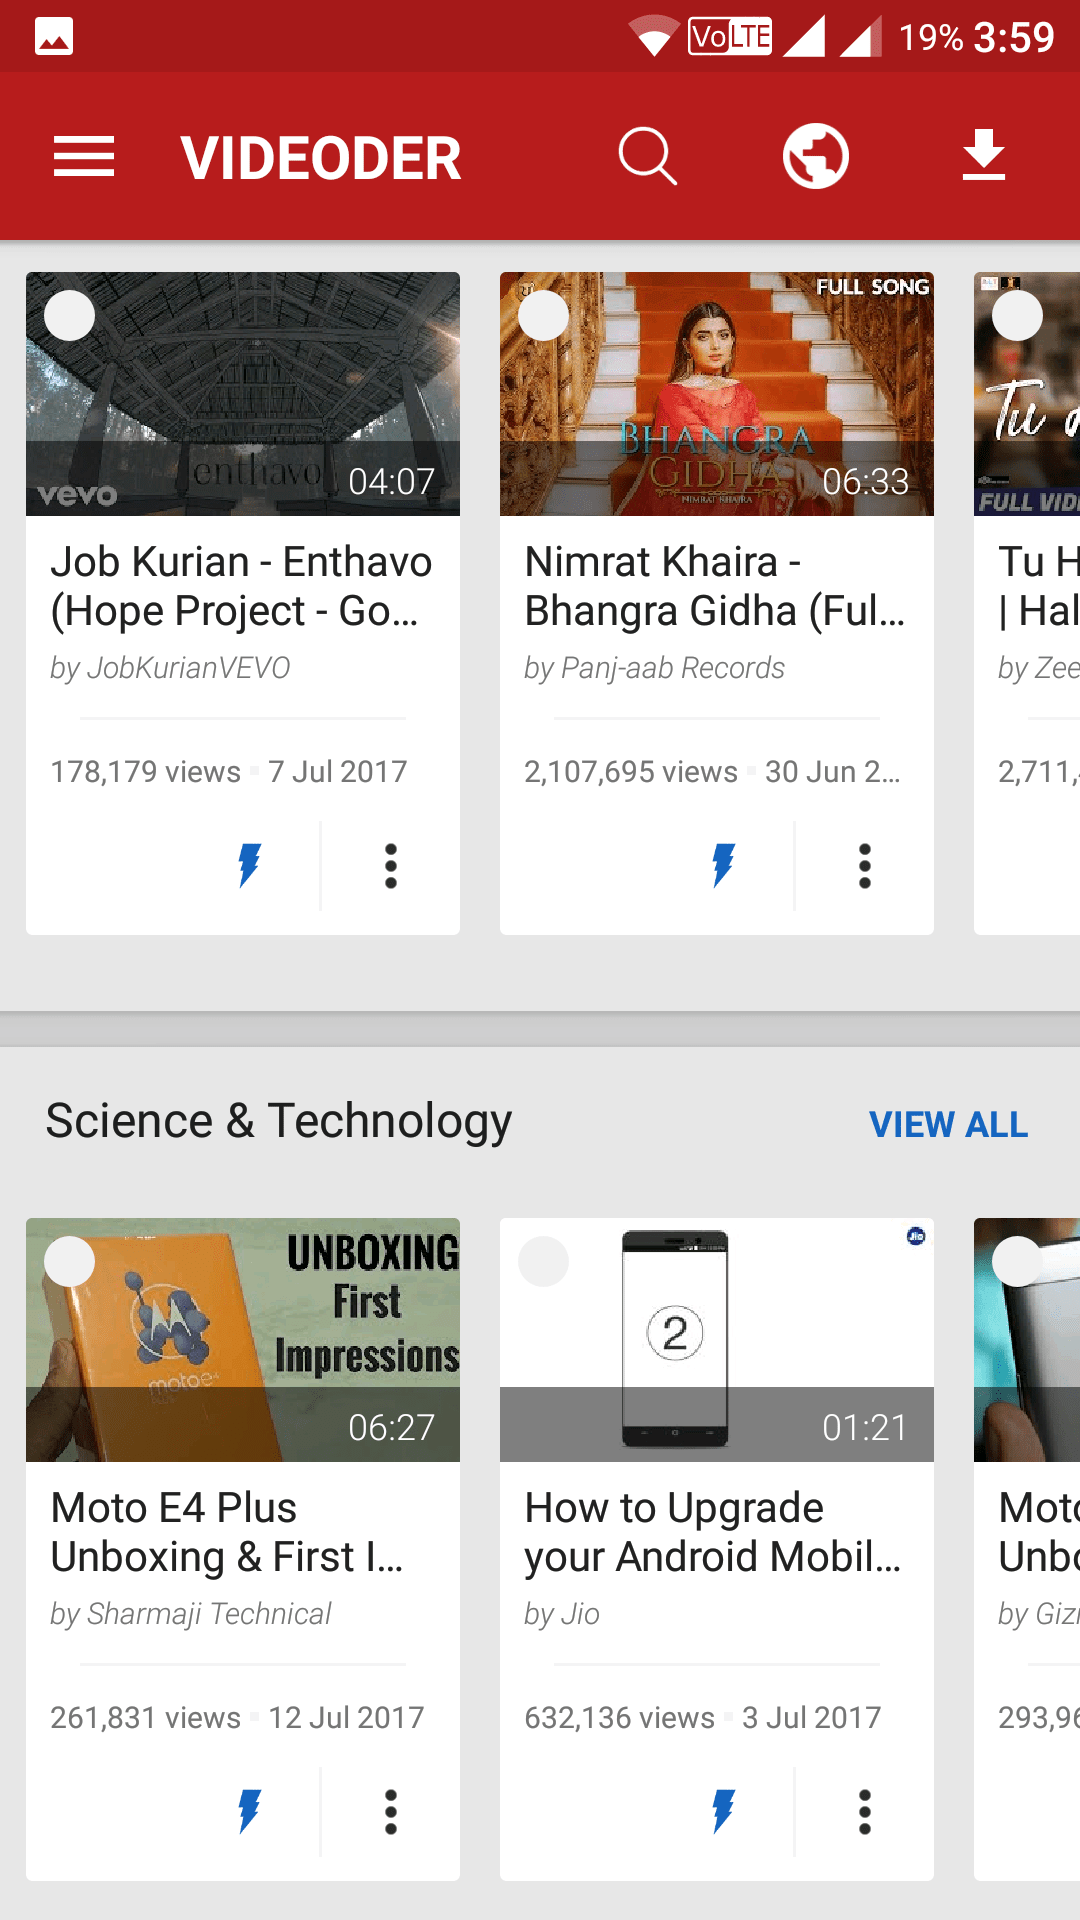This screenshot has width=1080, height=1920.
Task: Select the Job Kurian video circle
Action: (x=70, y=316)
